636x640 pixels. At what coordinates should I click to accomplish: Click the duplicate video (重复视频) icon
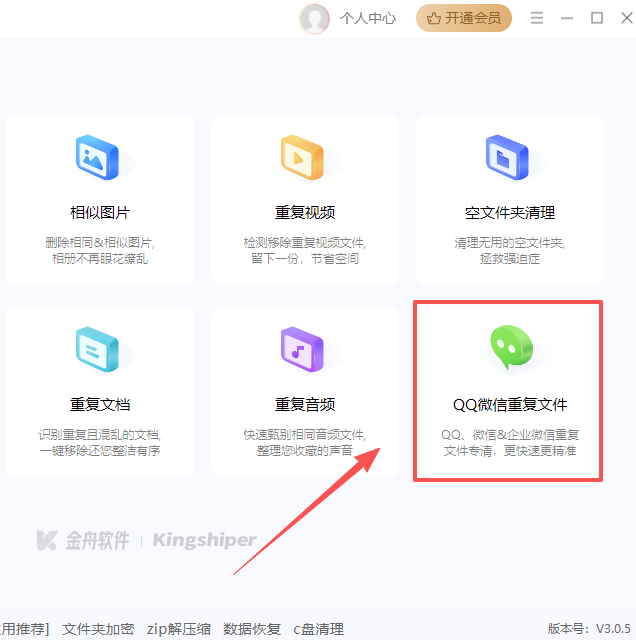click(304, 157)
